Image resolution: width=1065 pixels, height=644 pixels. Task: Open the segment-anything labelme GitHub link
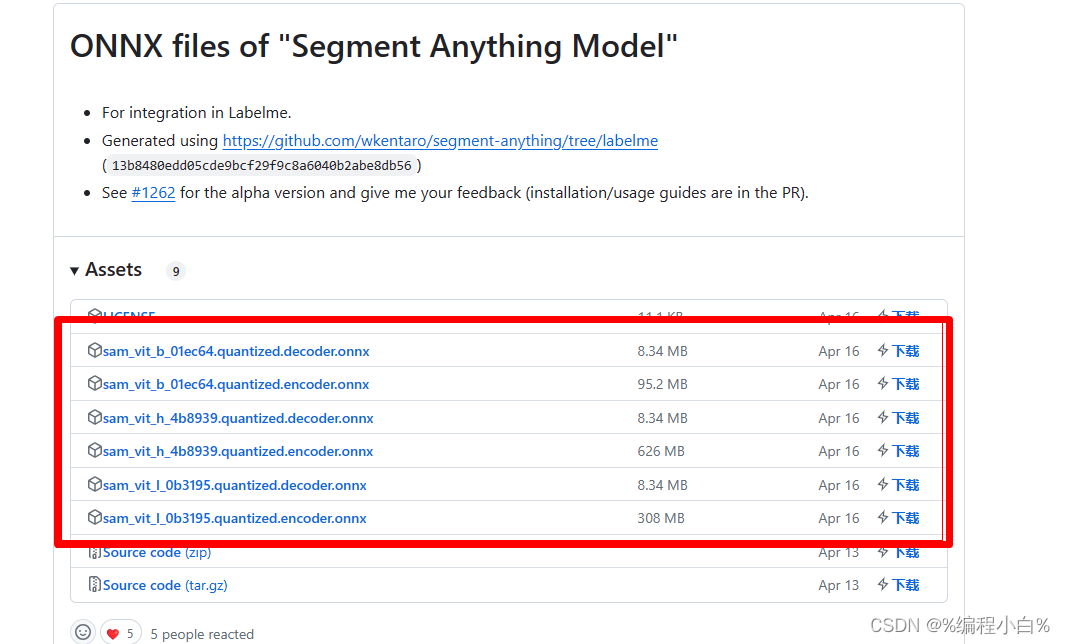pos(440,141)
